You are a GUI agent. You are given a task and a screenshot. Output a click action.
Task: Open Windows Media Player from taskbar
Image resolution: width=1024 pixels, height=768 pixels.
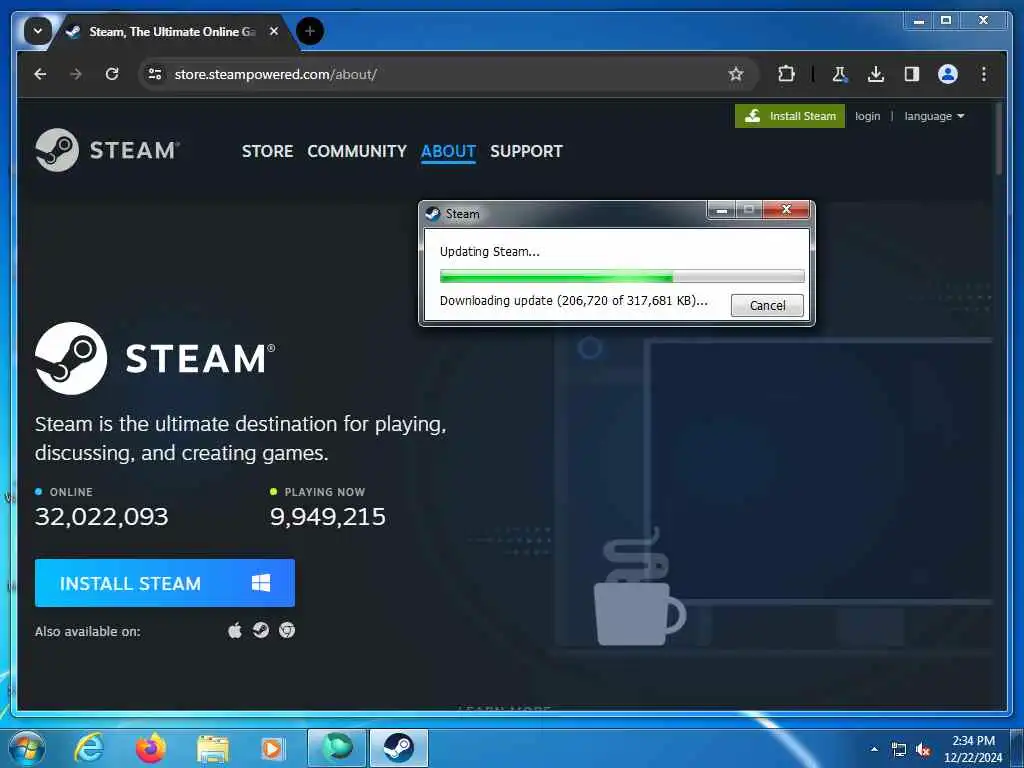tap(272, 749)
